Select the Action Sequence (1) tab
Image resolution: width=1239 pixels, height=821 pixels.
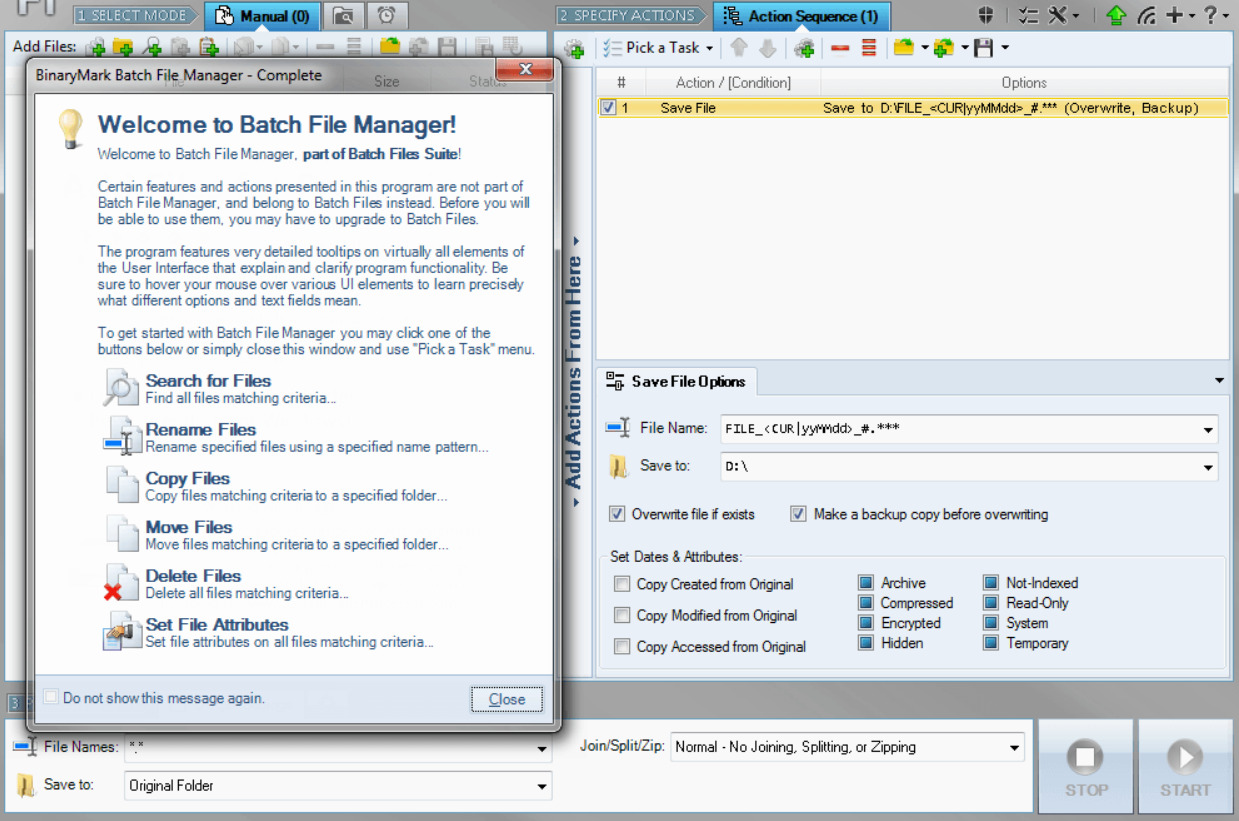click(801, 16)
